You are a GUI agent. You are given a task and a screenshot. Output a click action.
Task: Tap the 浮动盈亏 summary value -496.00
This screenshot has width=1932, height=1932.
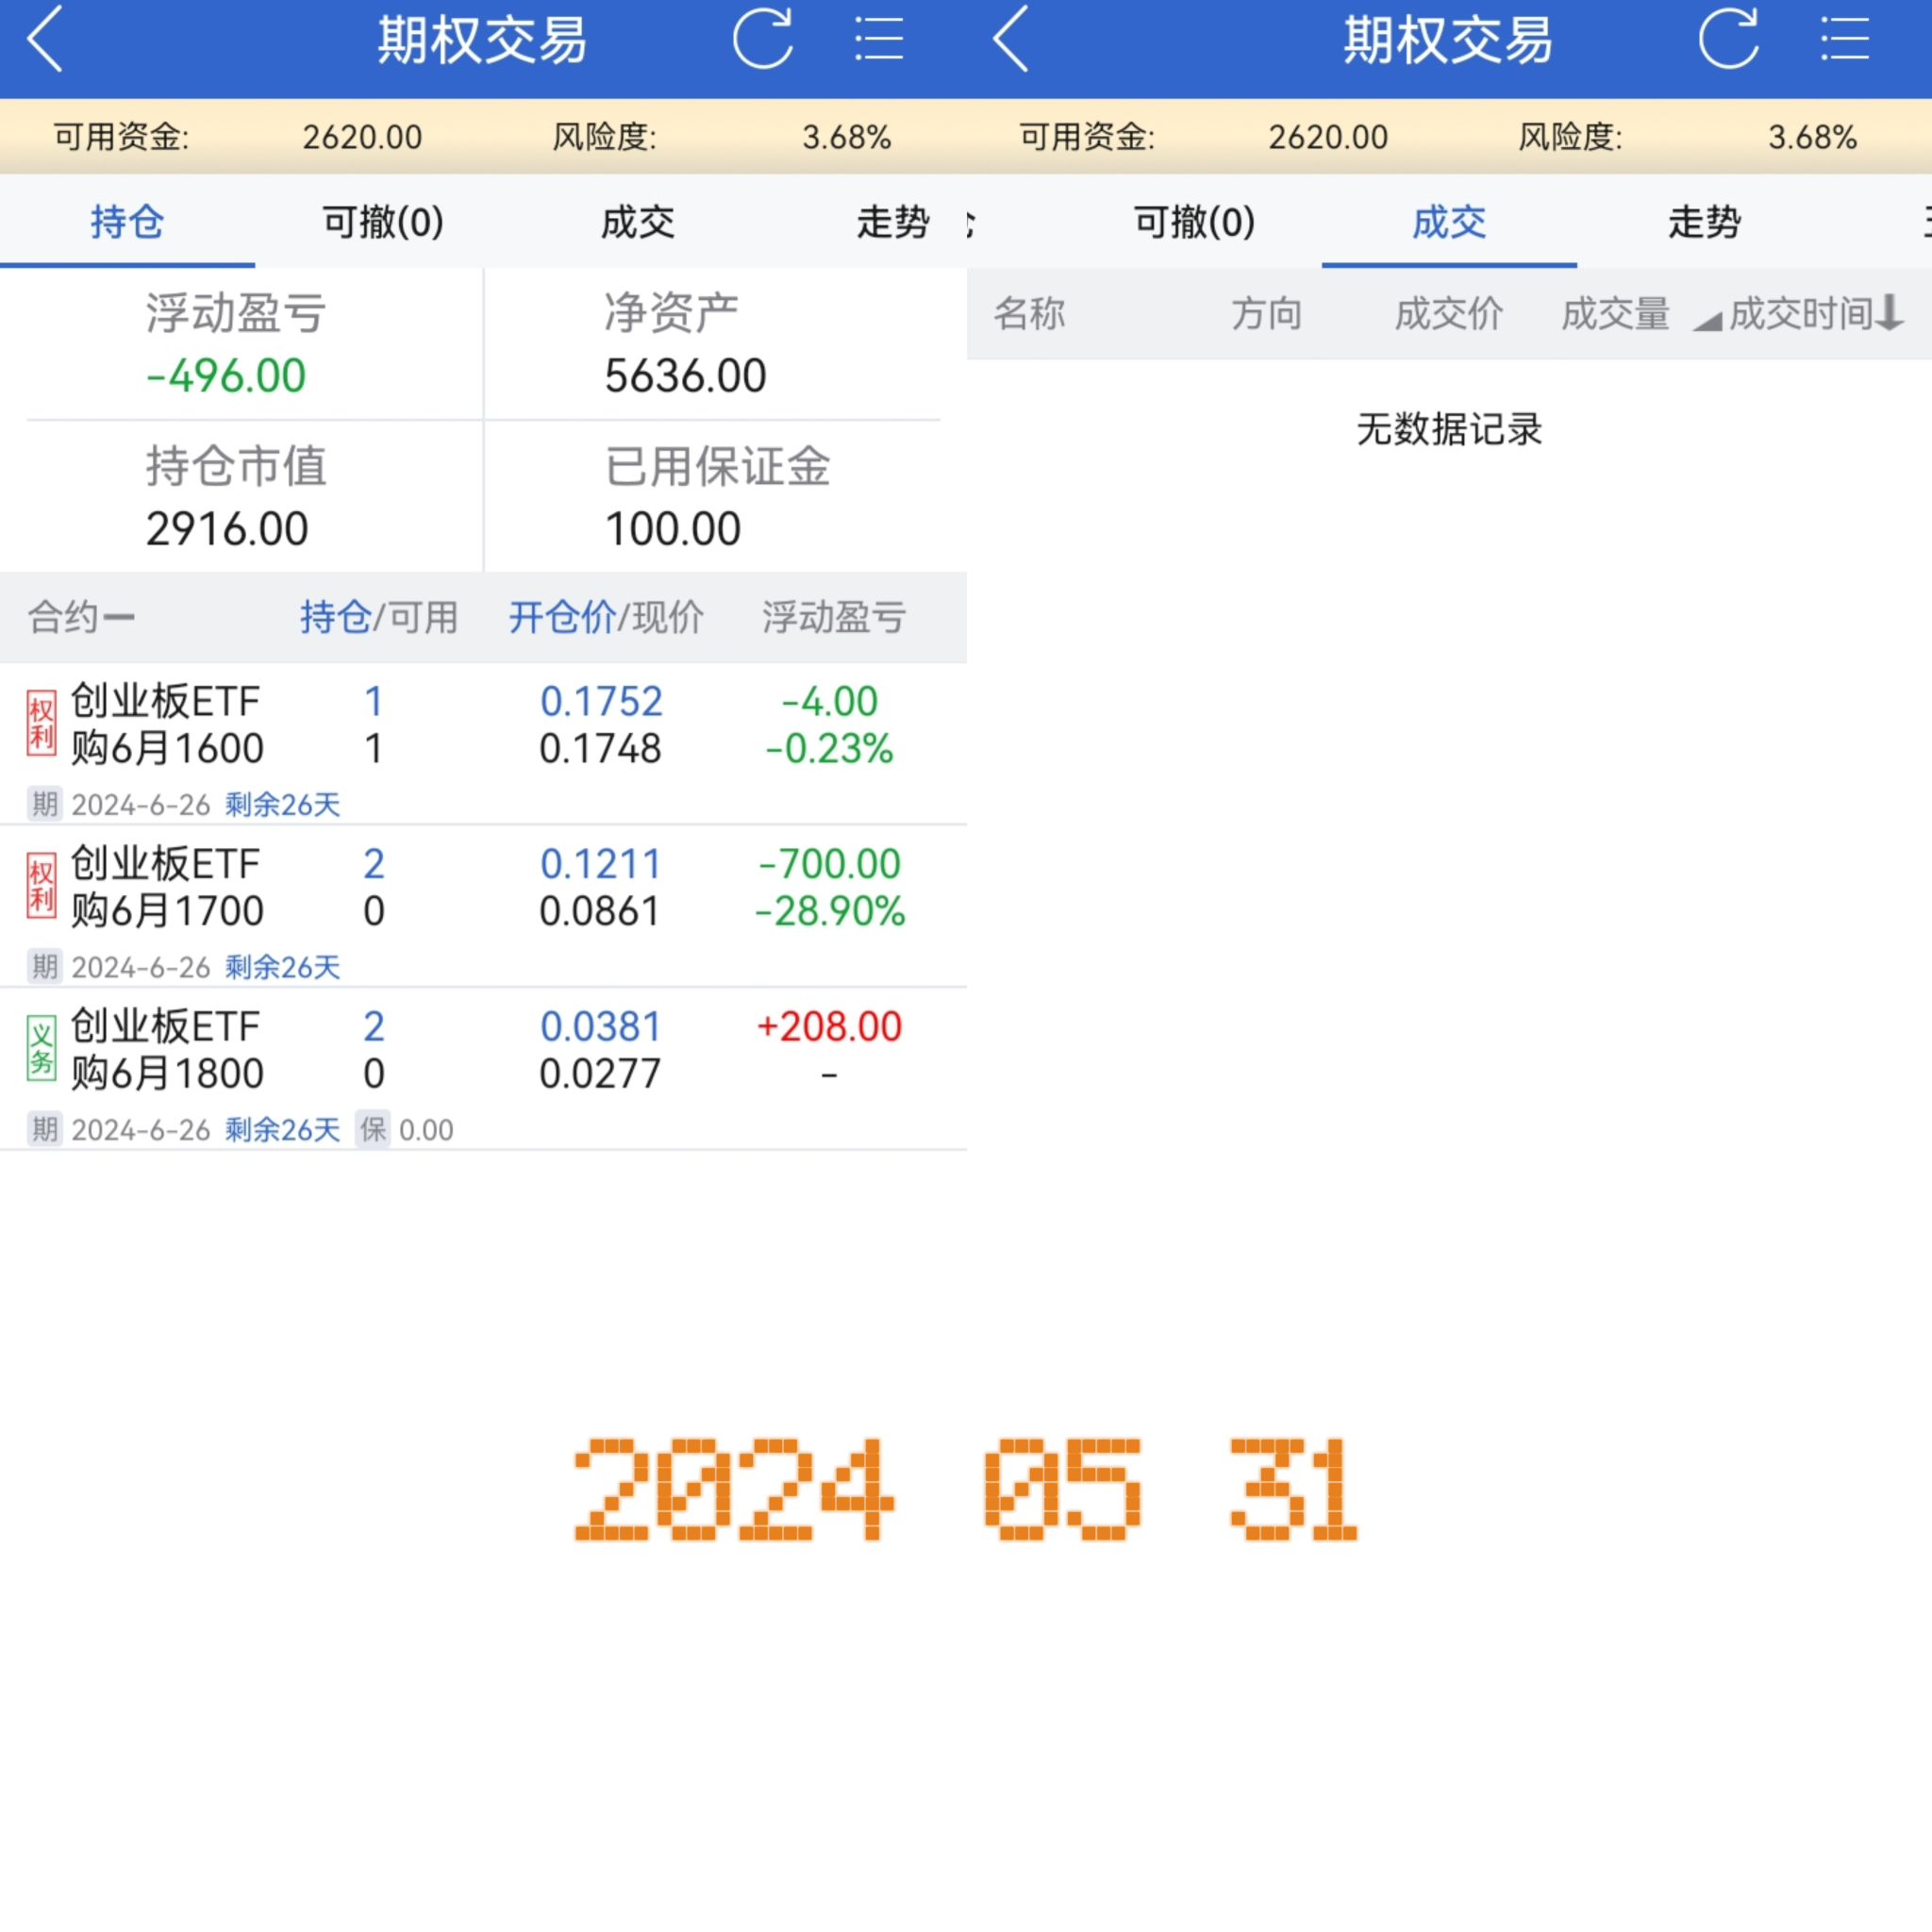click(x=226, y=376)
